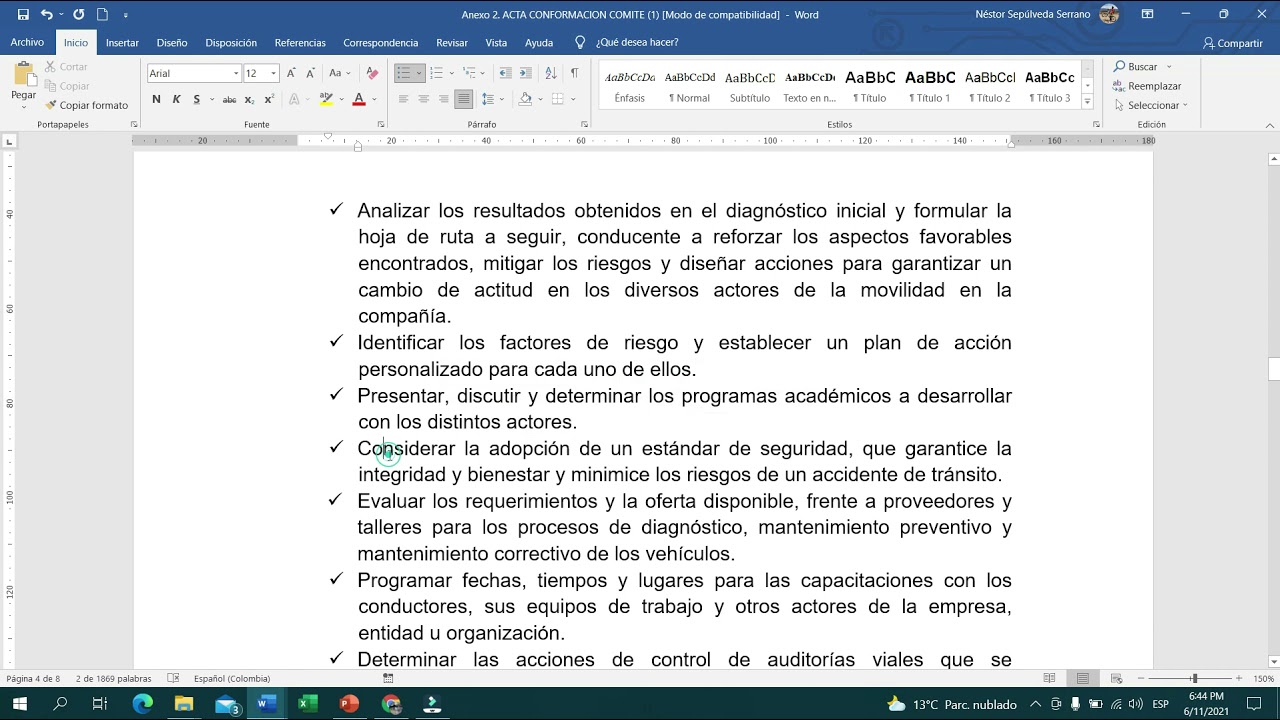Switch to read mode view in status bar
The width and height of the screenshot is (1280, 720).
coord(1049,678)
